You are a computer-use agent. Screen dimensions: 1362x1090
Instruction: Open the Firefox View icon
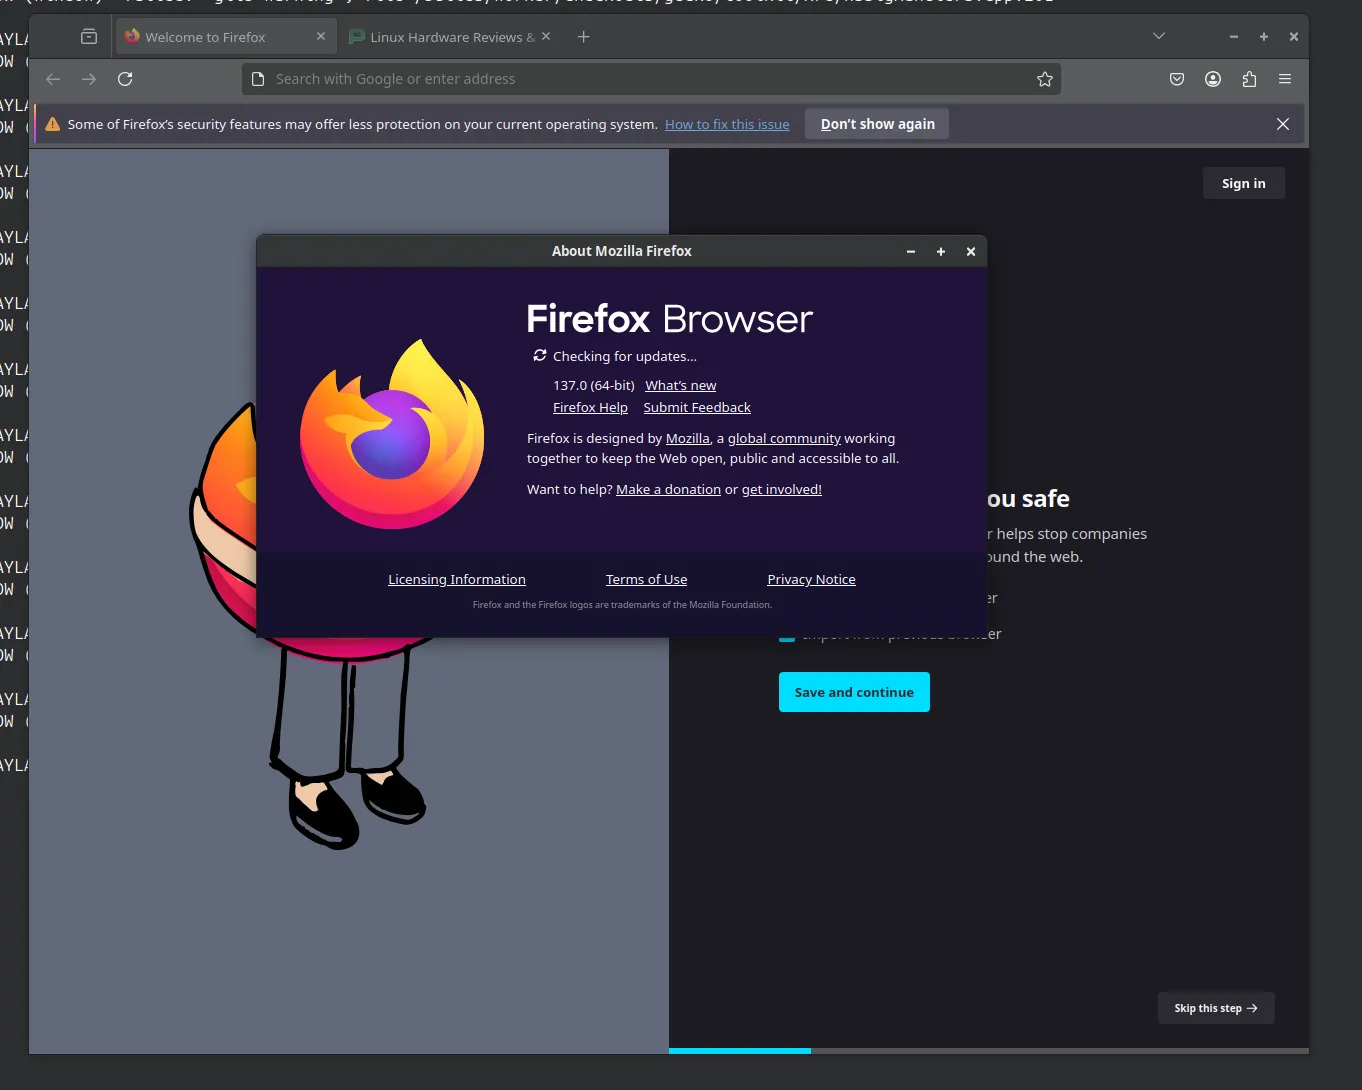[89, 37]
